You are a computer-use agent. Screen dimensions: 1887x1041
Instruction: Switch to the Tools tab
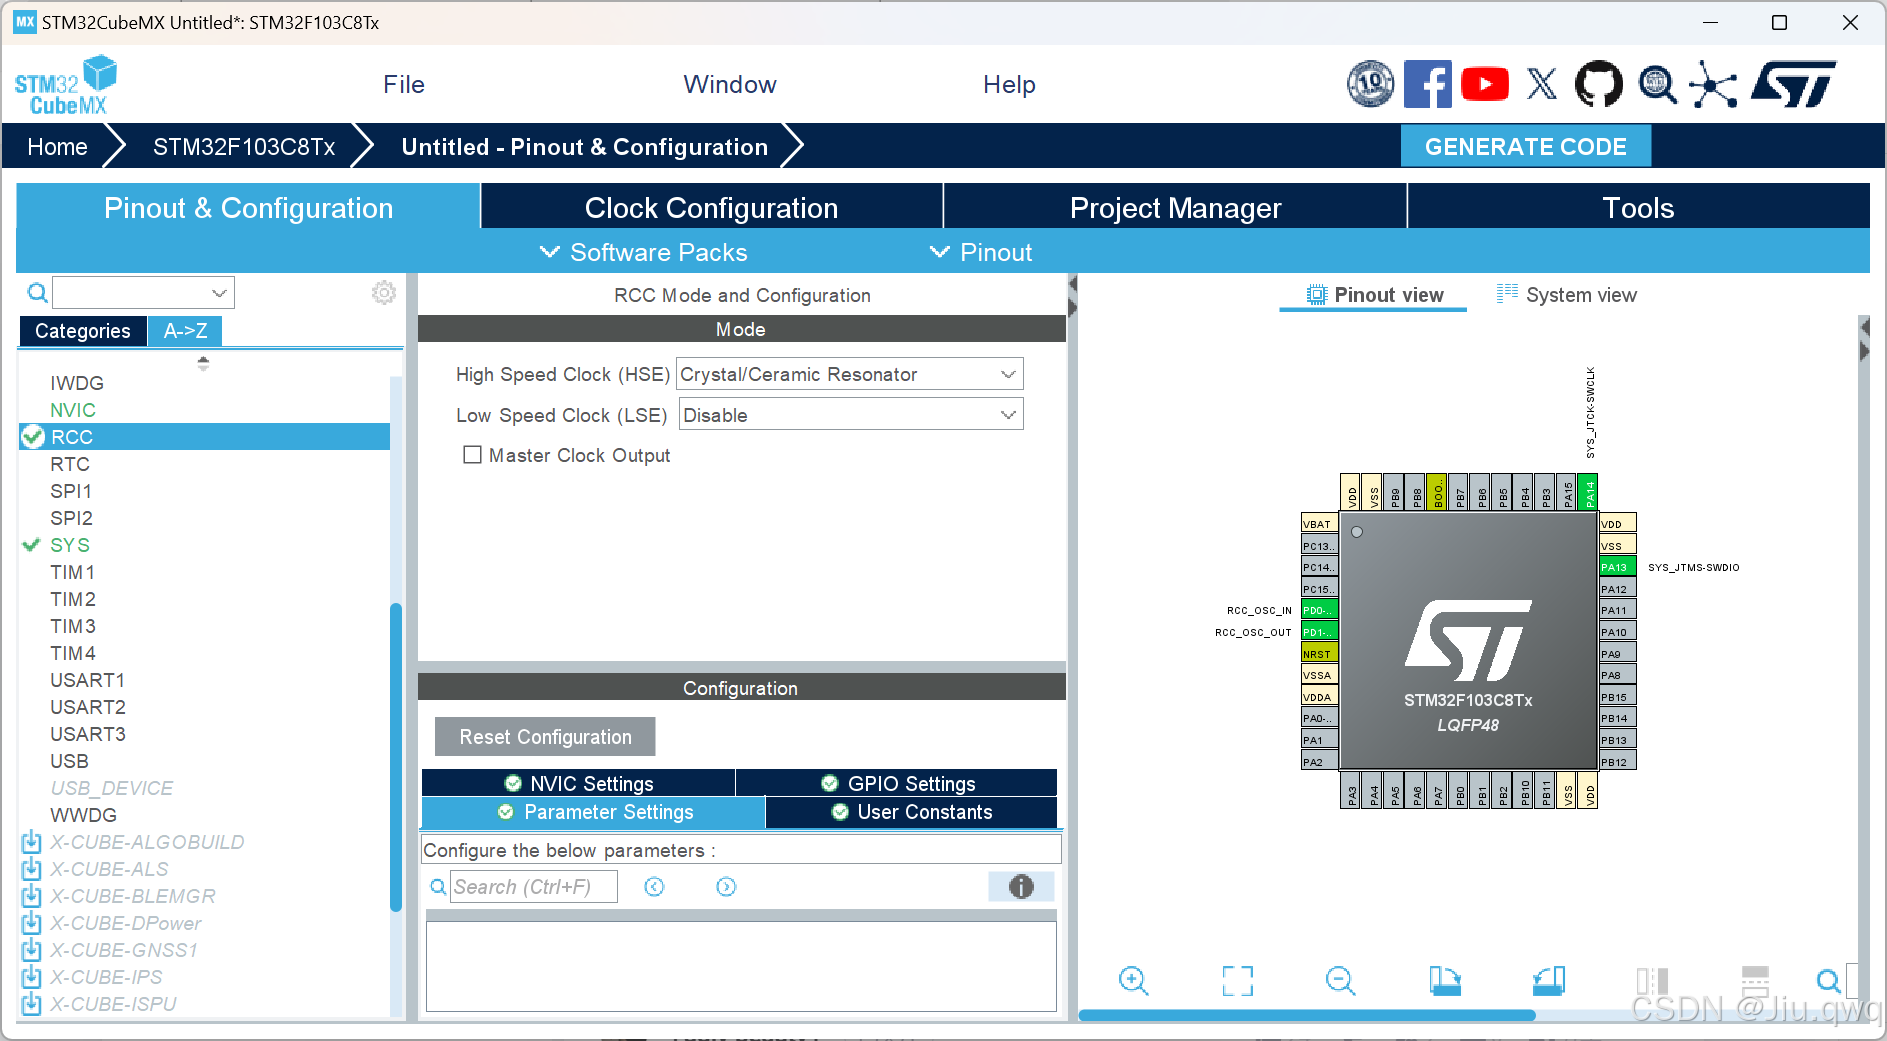(1638, 207)
